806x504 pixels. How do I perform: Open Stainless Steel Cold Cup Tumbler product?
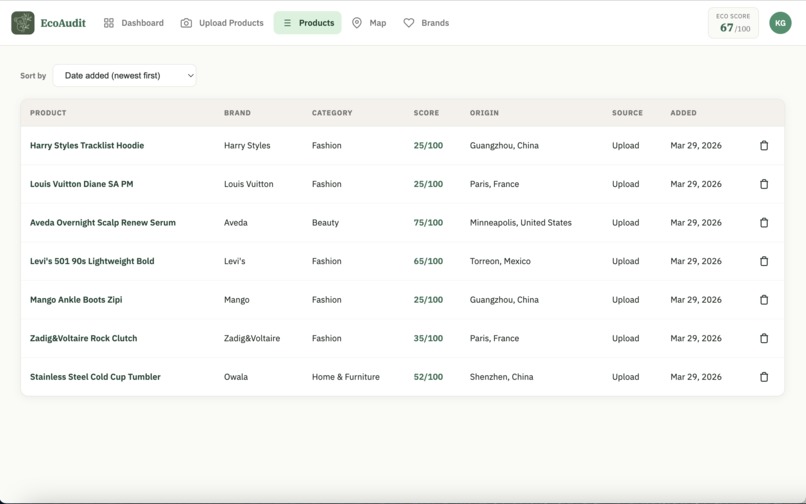coord(95,377)
